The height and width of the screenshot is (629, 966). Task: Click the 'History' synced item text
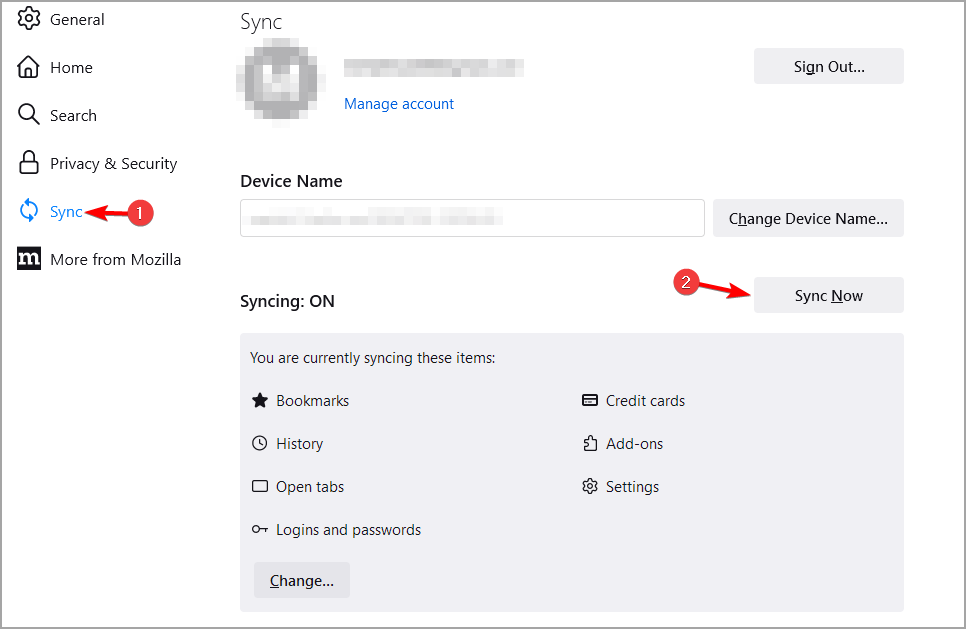tap(299, 444)
